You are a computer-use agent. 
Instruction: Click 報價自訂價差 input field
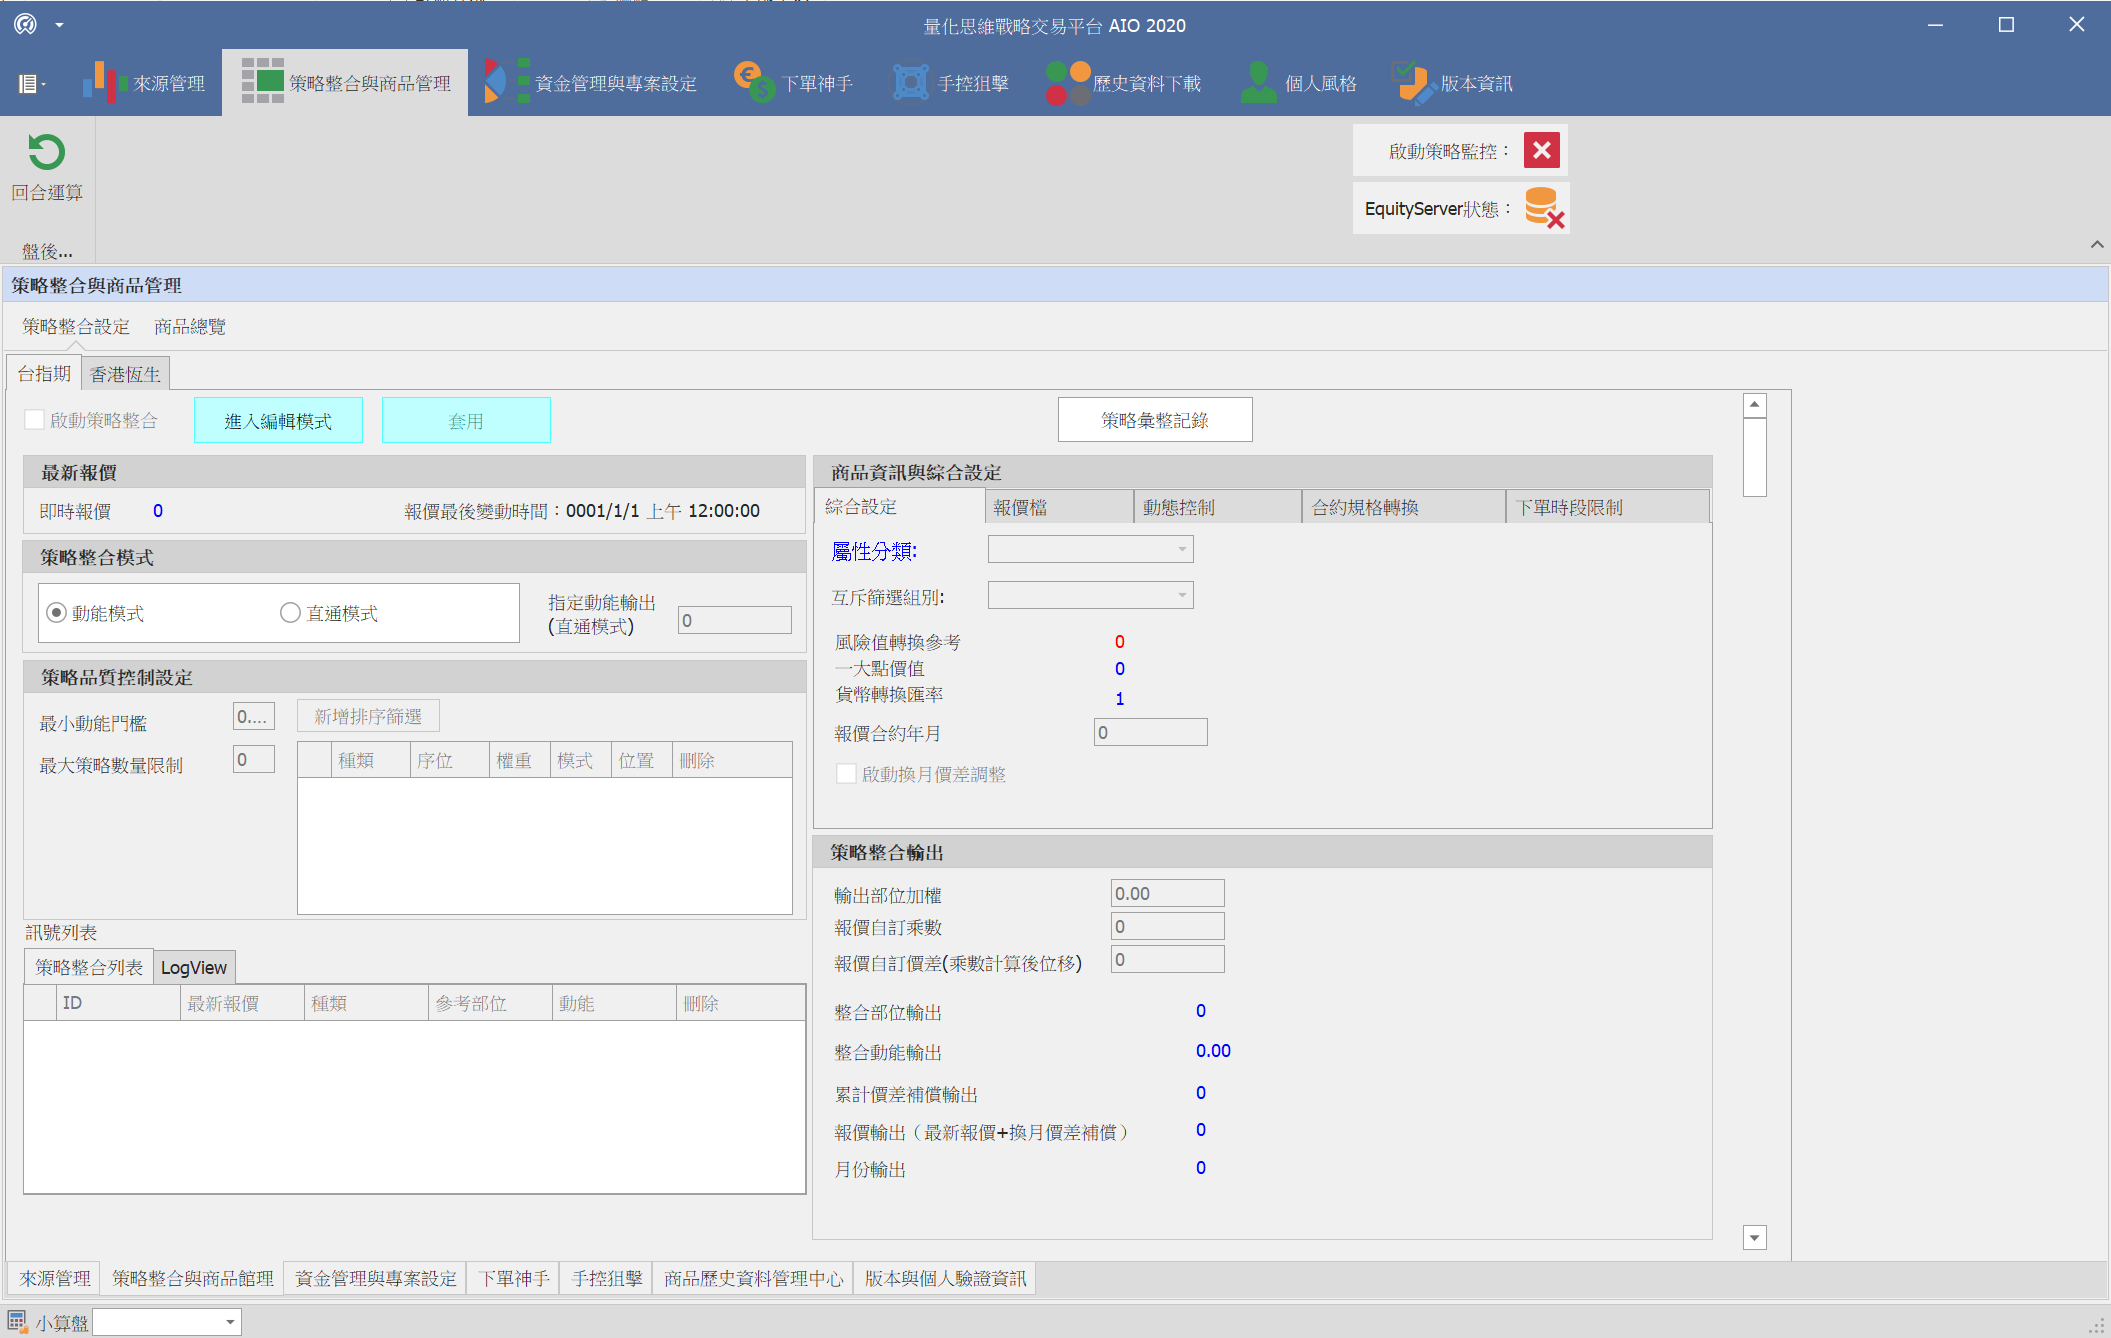click(1168, 959)
